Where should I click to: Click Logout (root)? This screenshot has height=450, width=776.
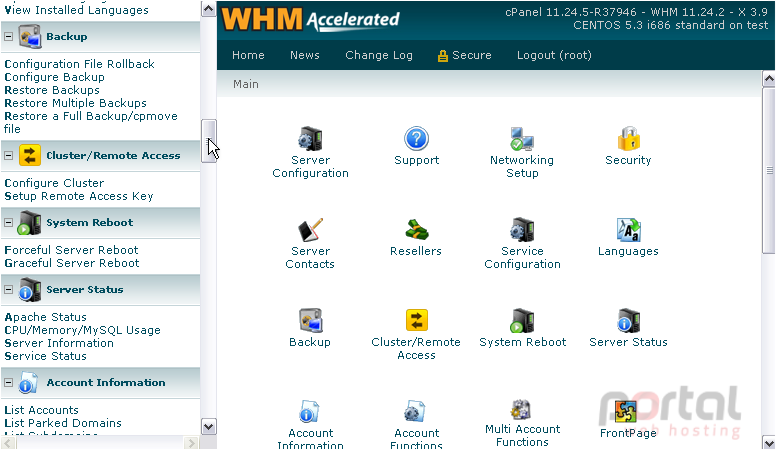pos(554,55)
